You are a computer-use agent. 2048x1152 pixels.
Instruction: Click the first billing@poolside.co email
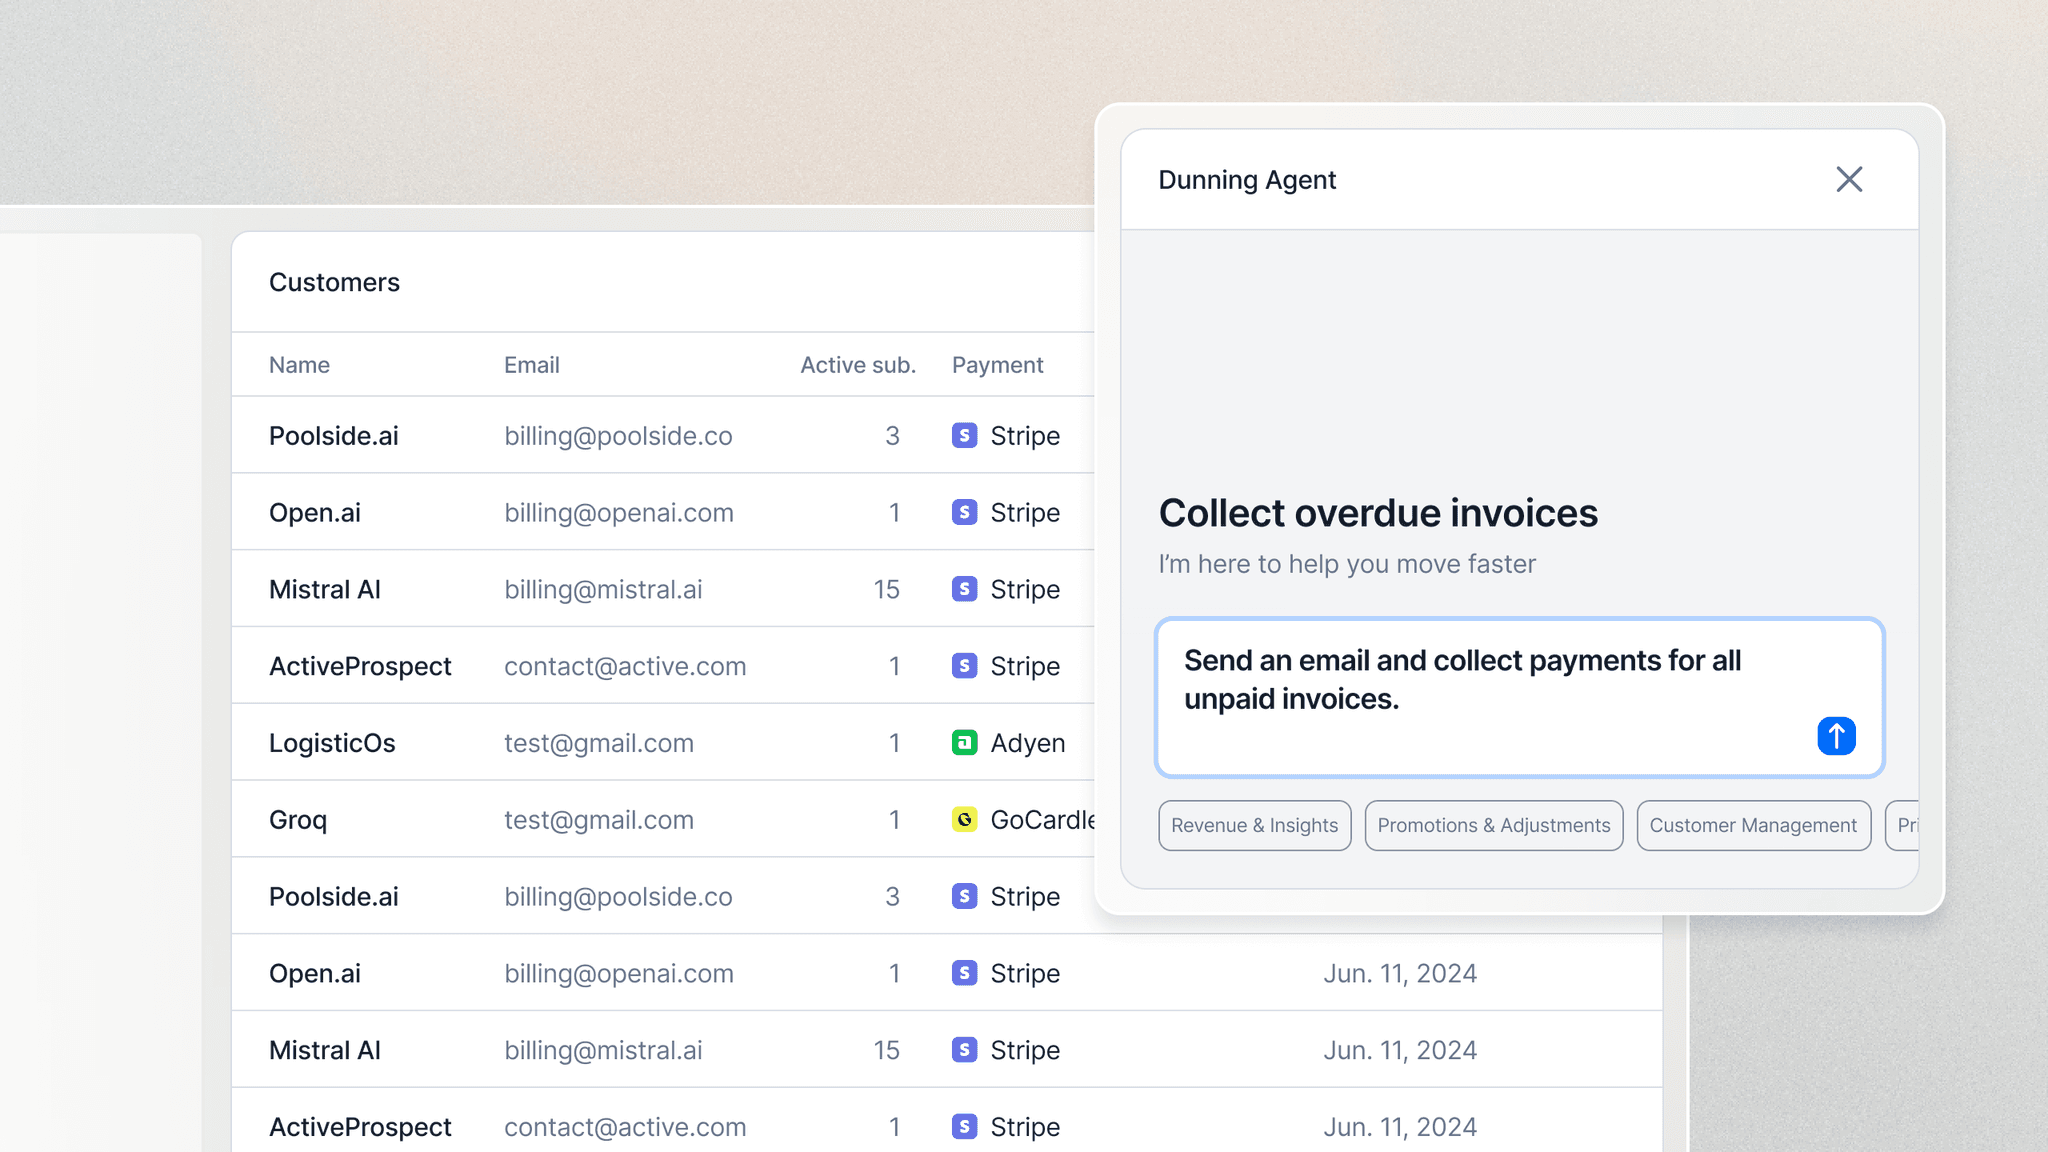click(x=618, y=436)
